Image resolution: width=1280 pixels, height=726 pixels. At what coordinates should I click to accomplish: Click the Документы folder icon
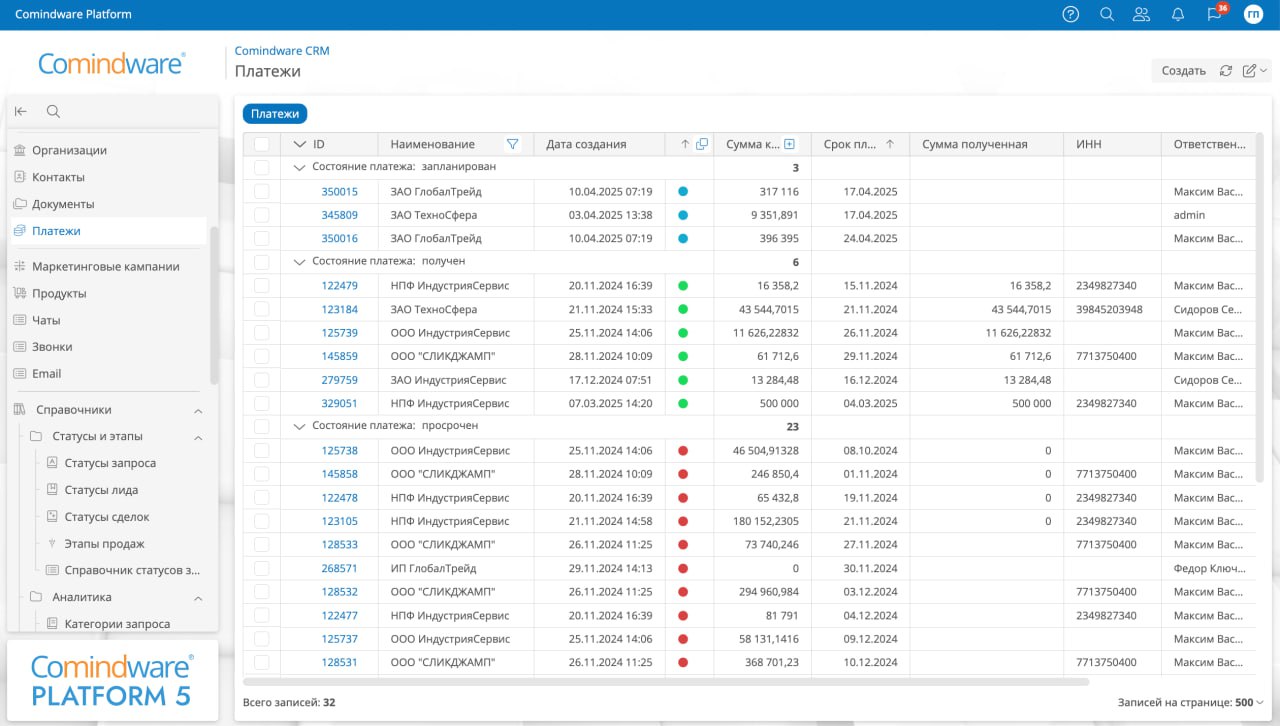19,204
